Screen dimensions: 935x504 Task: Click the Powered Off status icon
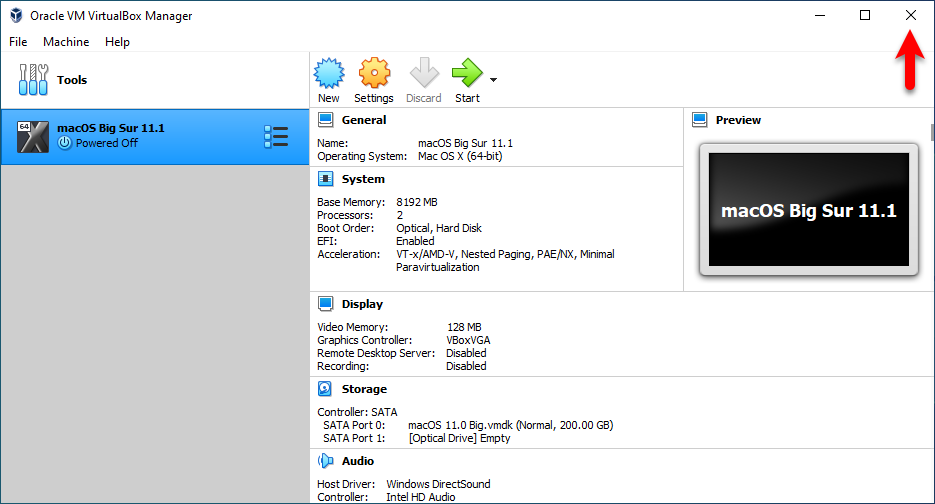pos(64,143)
